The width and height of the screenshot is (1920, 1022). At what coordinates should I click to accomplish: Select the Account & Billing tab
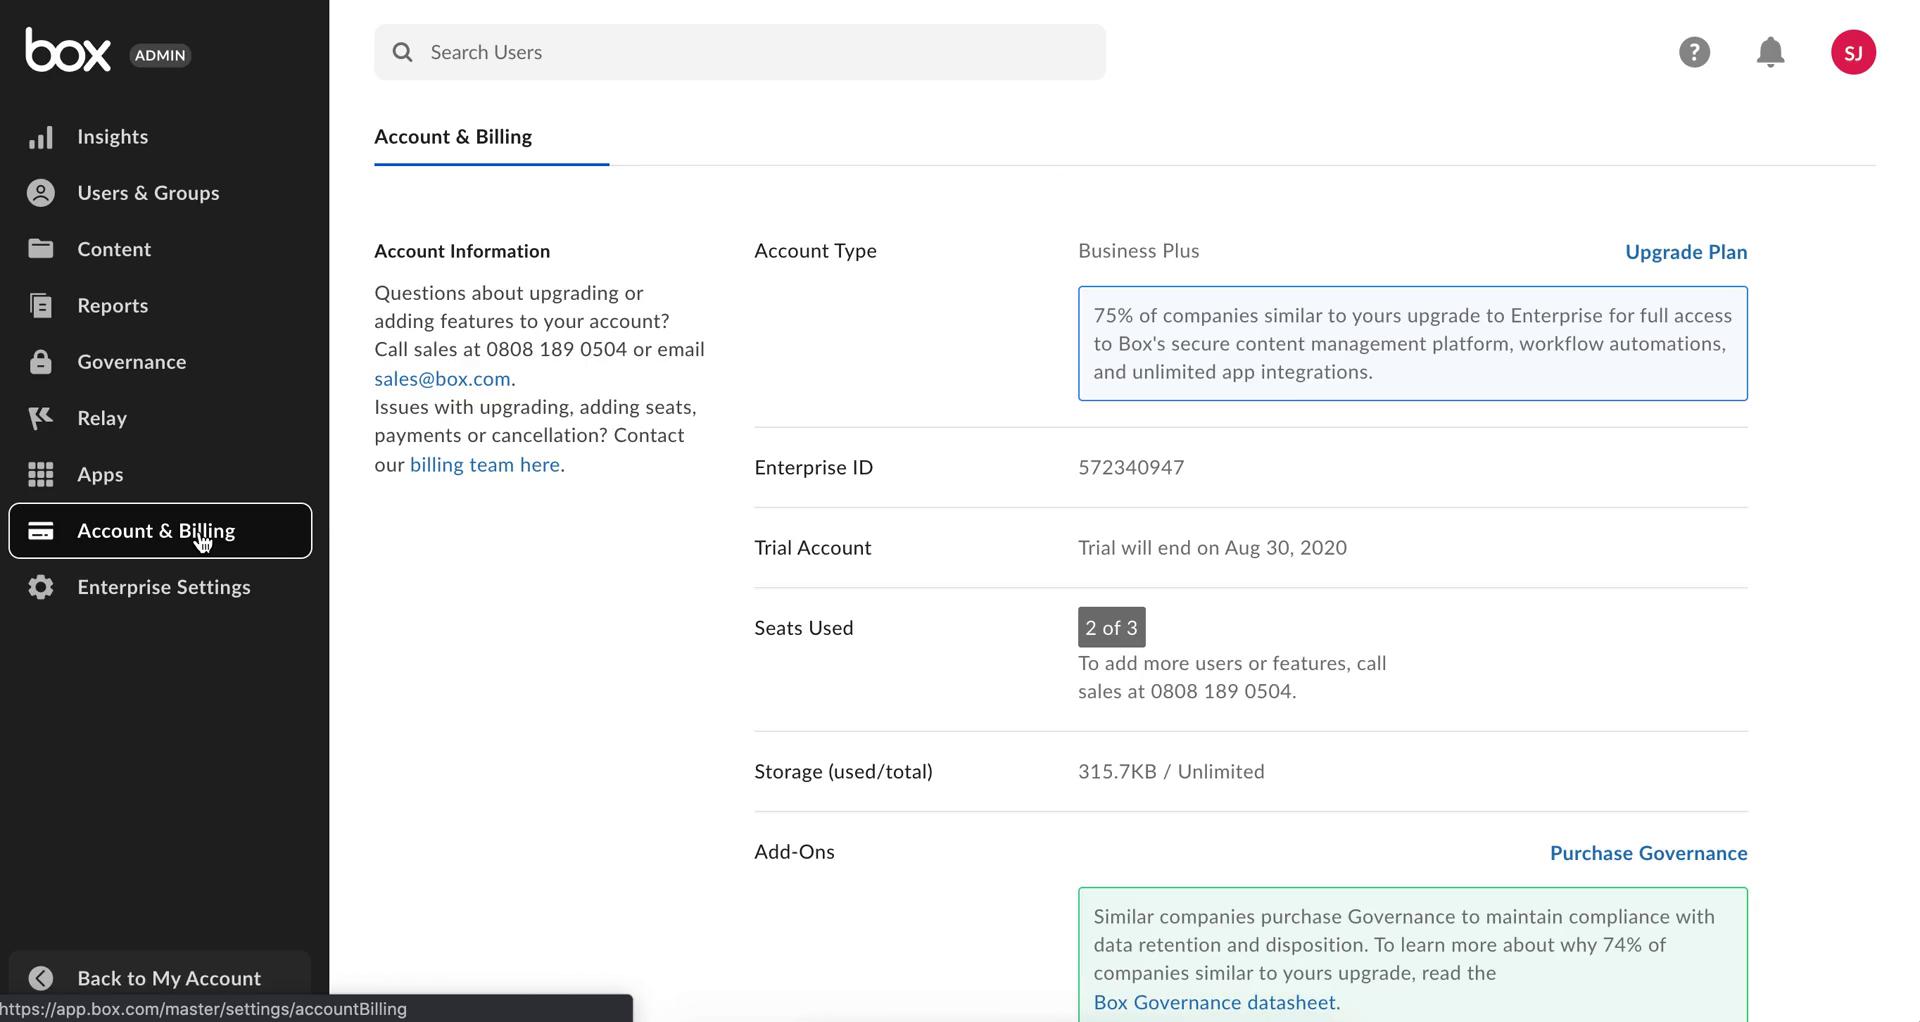tap(453, 137)
